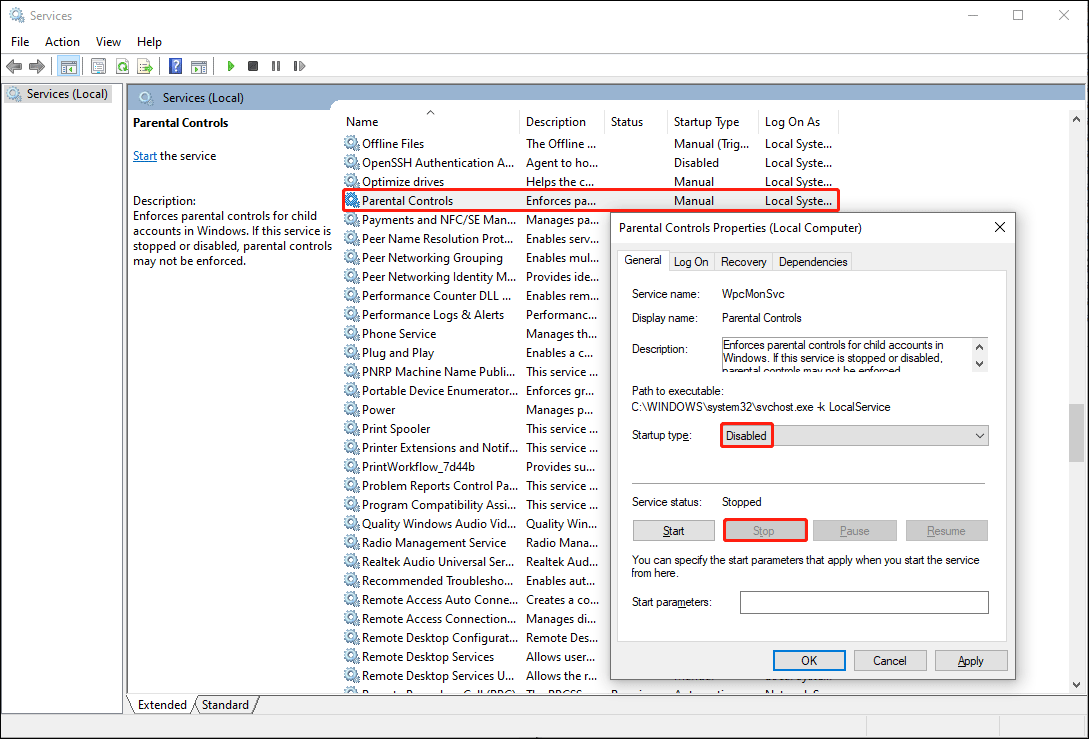Click the Forward arrow in the toolbar

tap(36, 67)
